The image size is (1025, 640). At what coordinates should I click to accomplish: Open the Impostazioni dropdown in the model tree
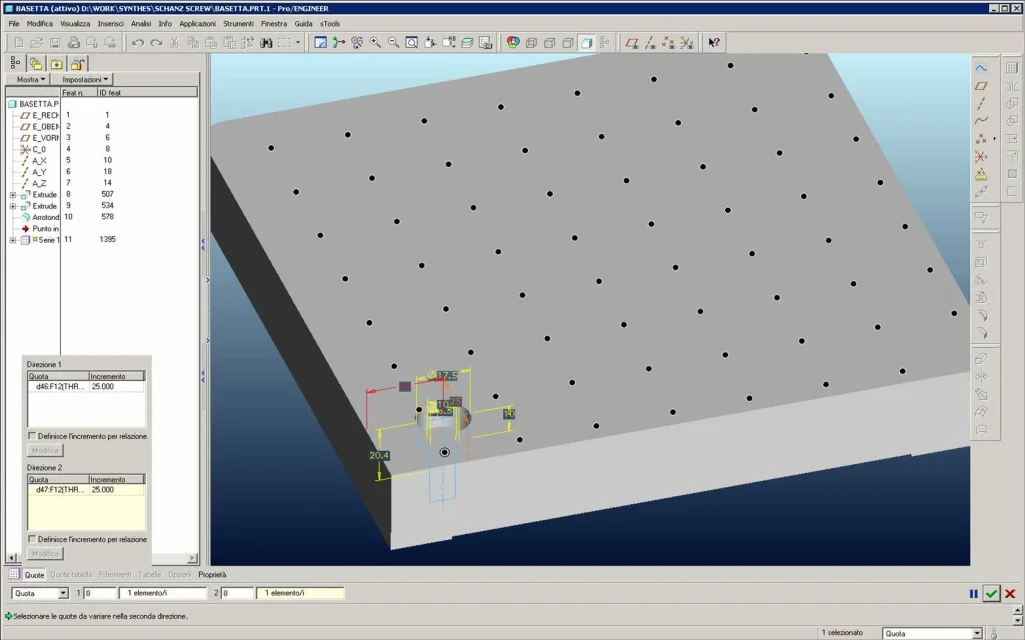[x=85, y=79]
